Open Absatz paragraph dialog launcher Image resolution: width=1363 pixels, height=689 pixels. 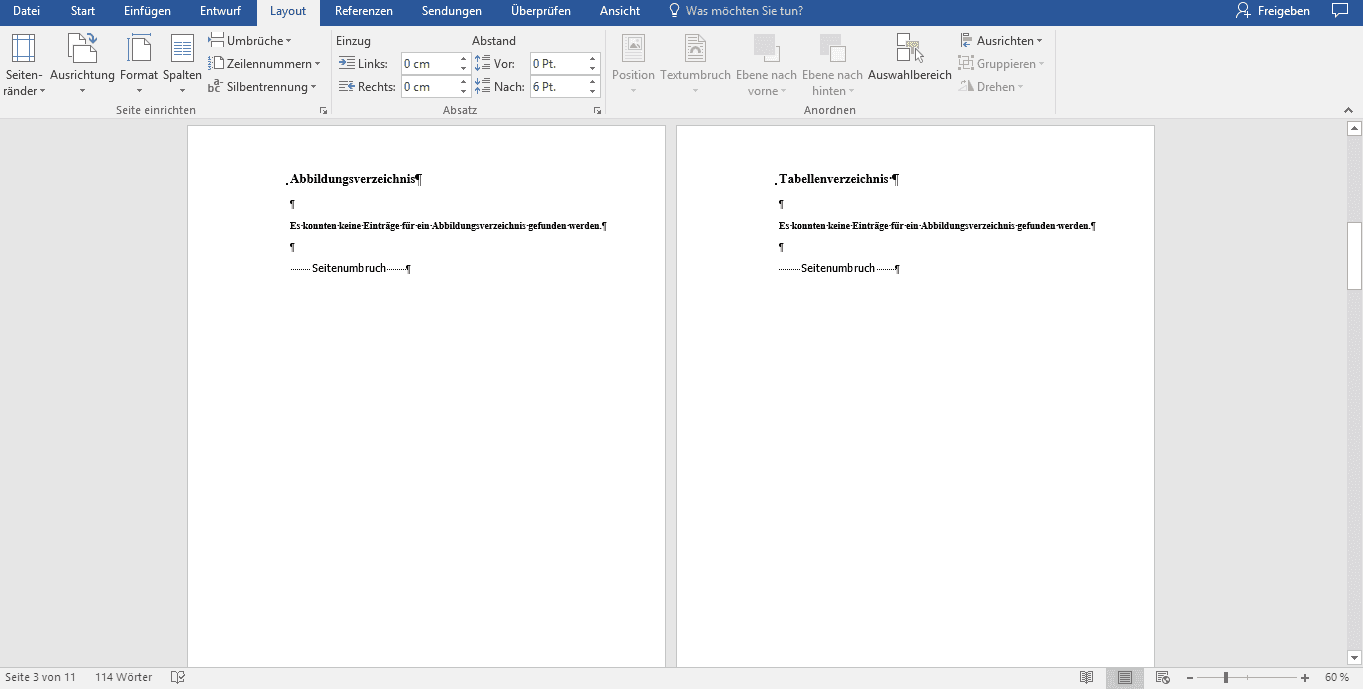click(597, 111)
